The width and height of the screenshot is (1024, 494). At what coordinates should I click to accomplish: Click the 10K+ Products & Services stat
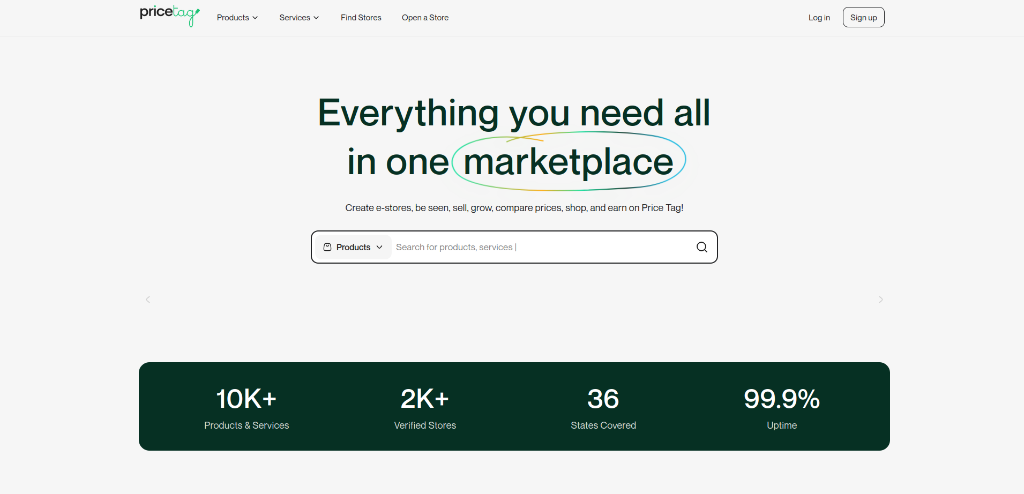coord(246,408)
